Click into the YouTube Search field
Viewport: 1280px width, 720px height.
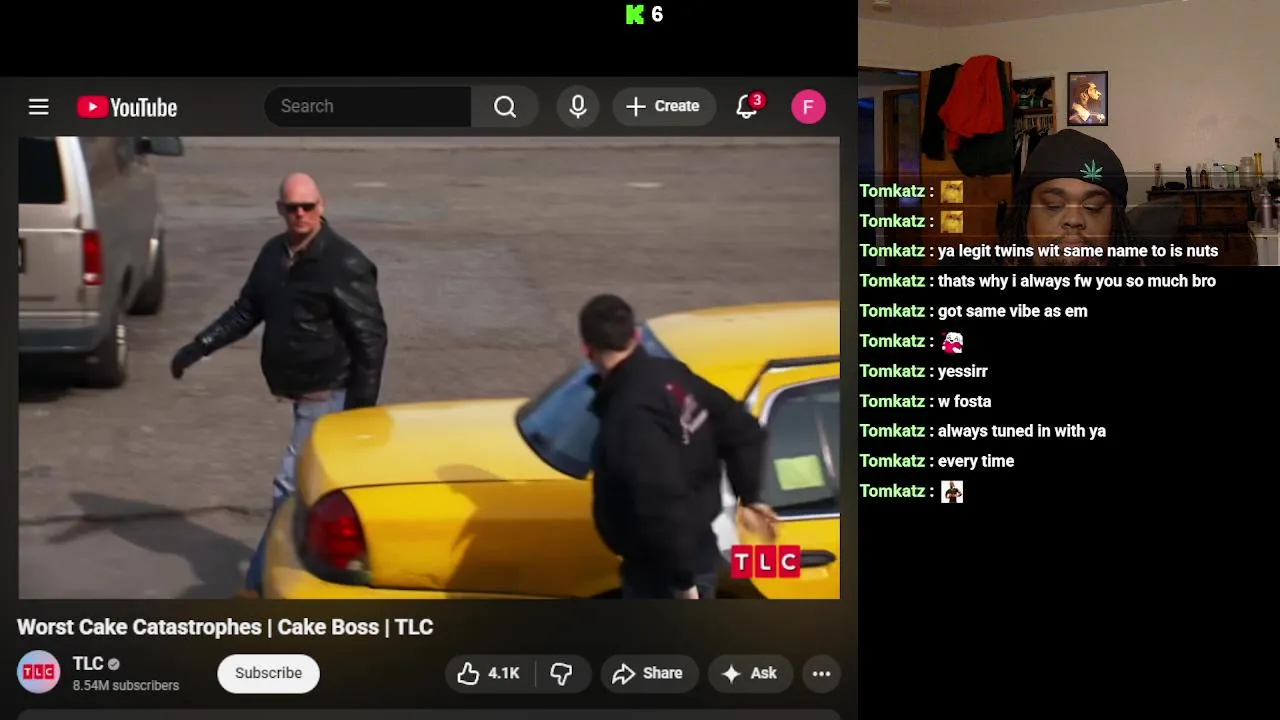coord(368,106)
